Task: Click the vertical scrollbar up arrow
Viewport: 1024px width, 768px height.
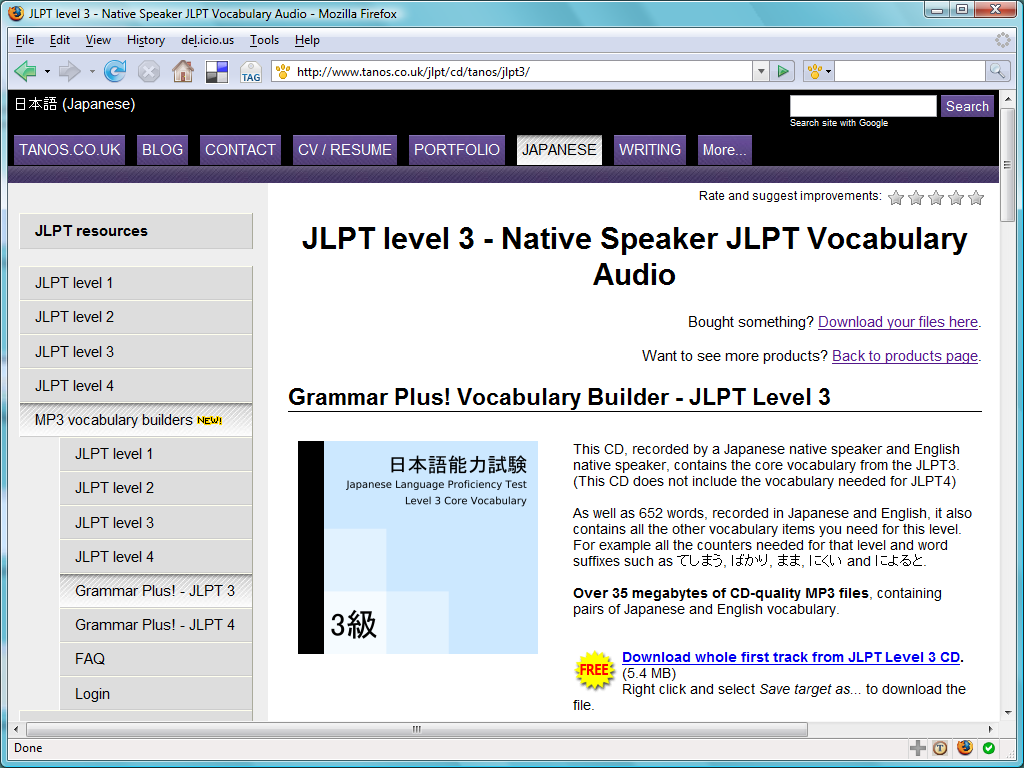Action: click(x=1006, y=100)
